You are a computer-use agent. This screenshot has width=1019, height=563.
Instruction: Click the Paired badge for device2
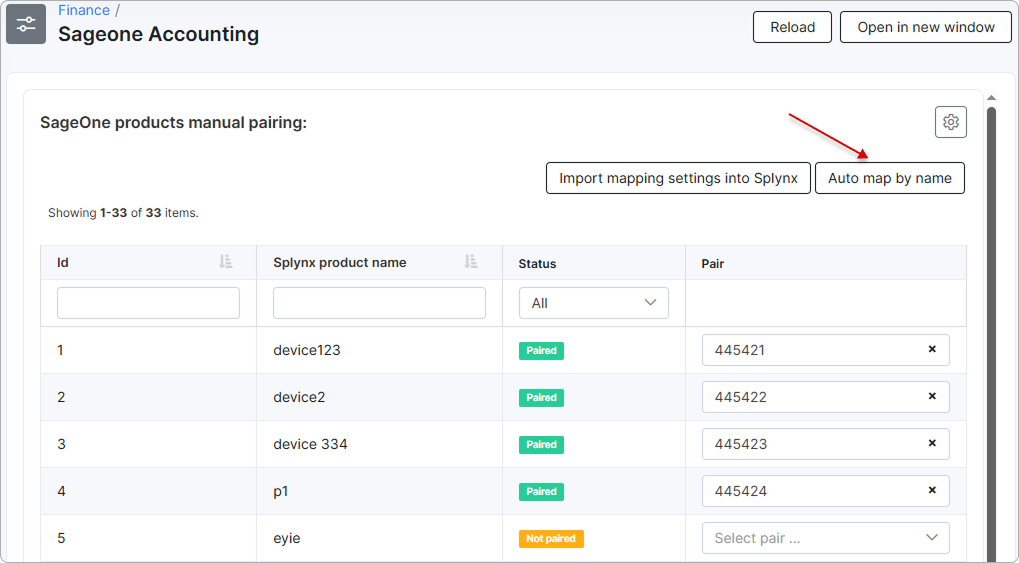pos(541,397)
